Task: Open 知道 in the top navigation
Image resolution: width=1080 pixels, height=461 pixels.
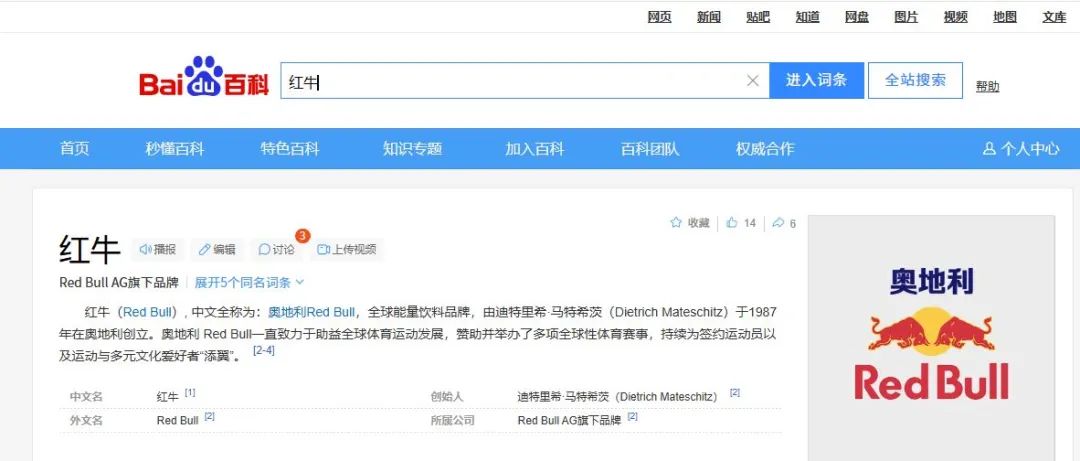Action: pyautogui.click(x=807, y=17)
